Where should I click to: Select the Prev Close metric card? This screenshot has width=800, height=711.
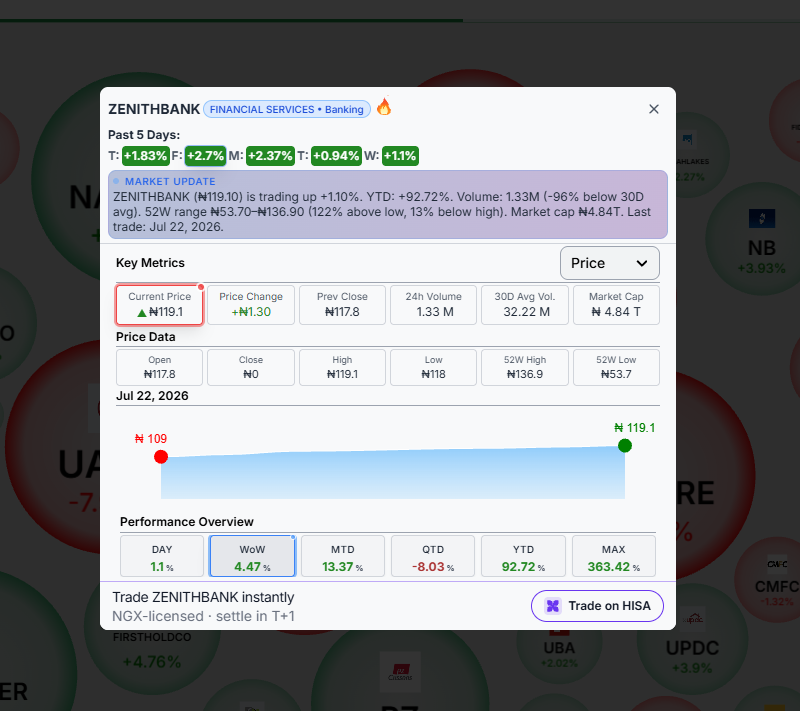click(x=342, y=304)
